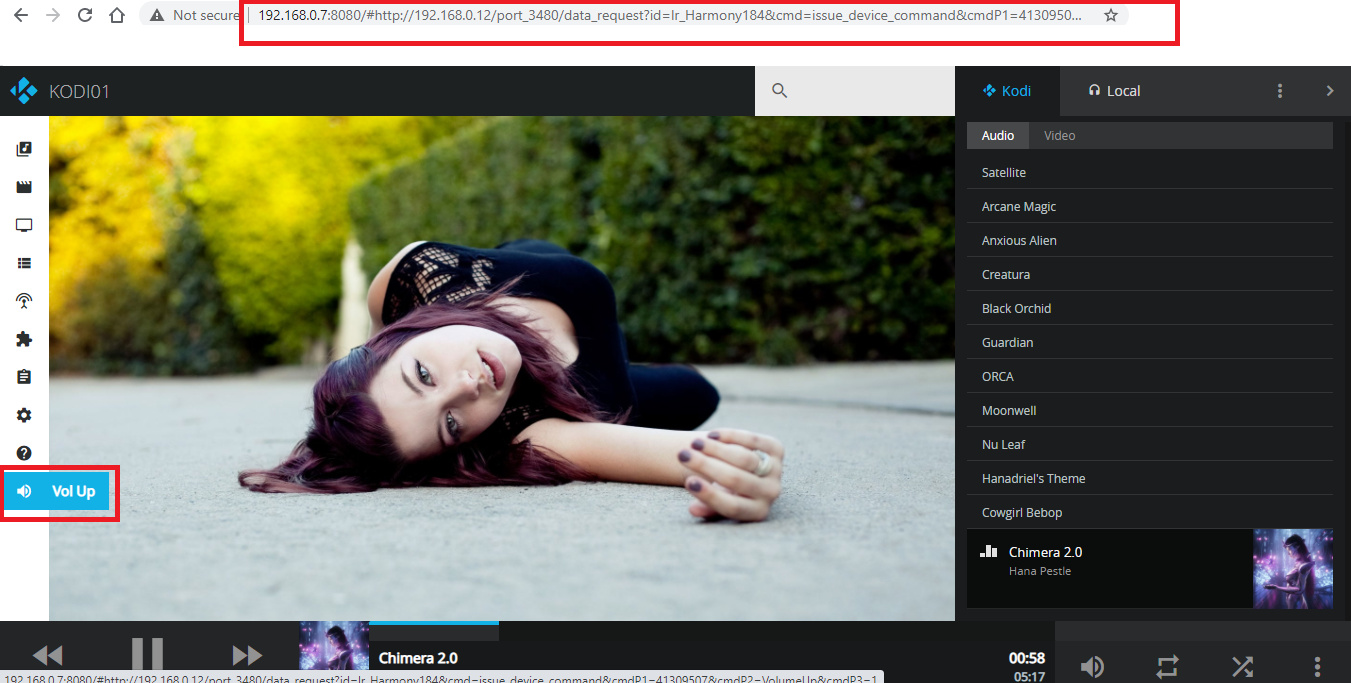The image size is (1351, 683).
Task: Click the search input field
Action: (x=855, y=91)
